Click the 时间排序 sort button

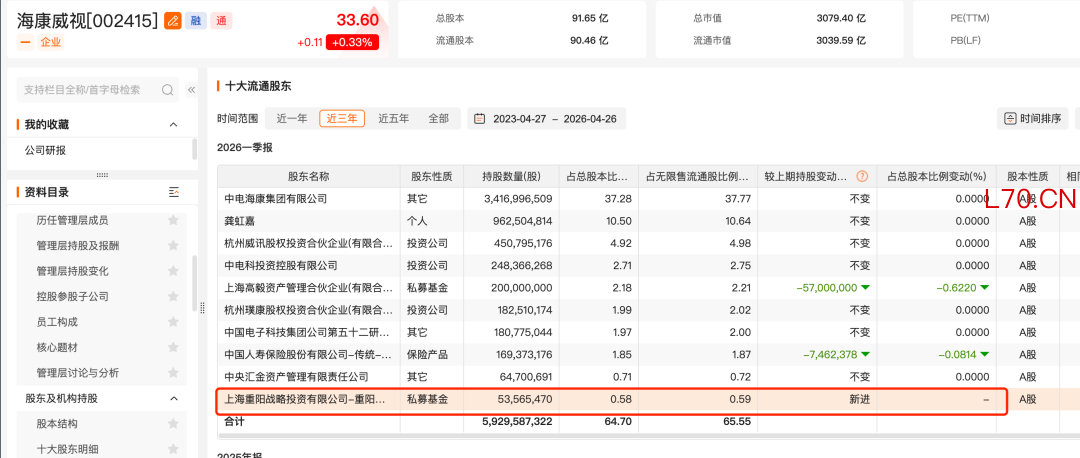[x=1032, y=118]
